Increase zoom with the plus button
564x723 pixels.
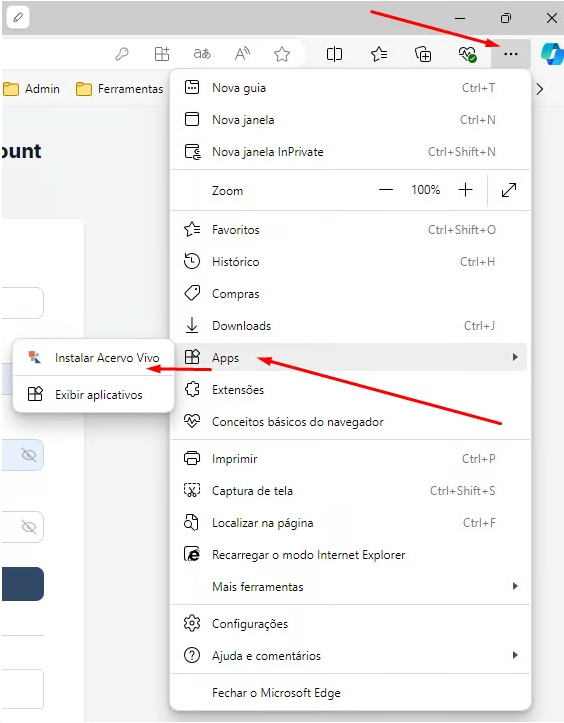465,190
